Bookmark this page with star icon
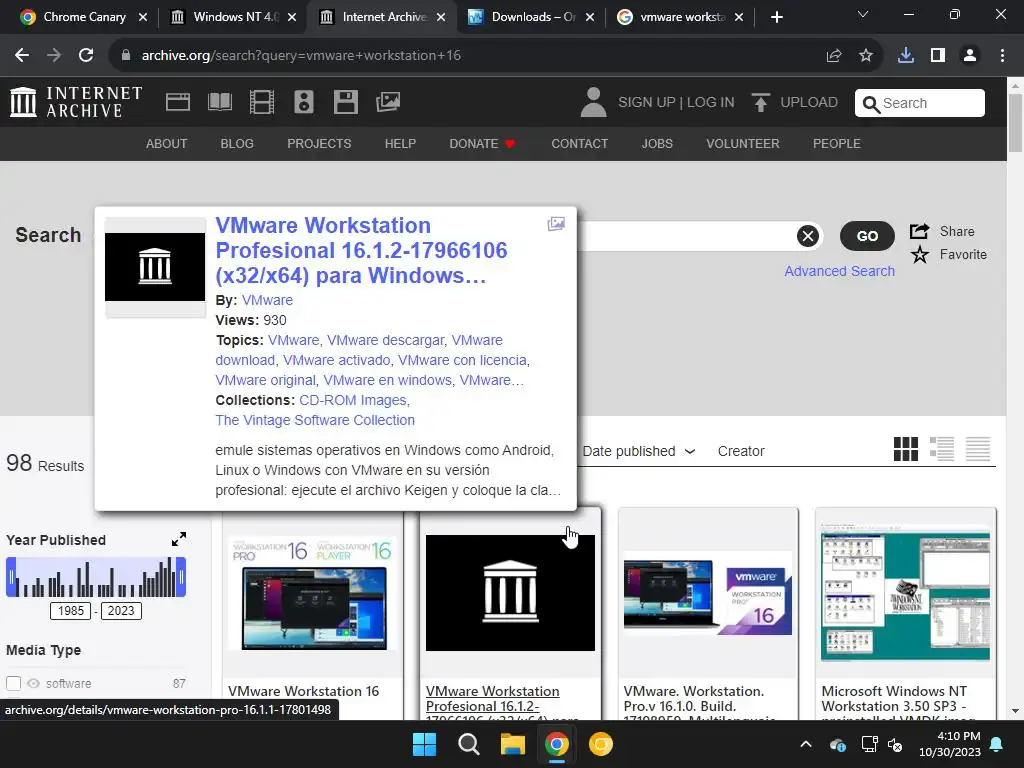 tap(866, 56)
